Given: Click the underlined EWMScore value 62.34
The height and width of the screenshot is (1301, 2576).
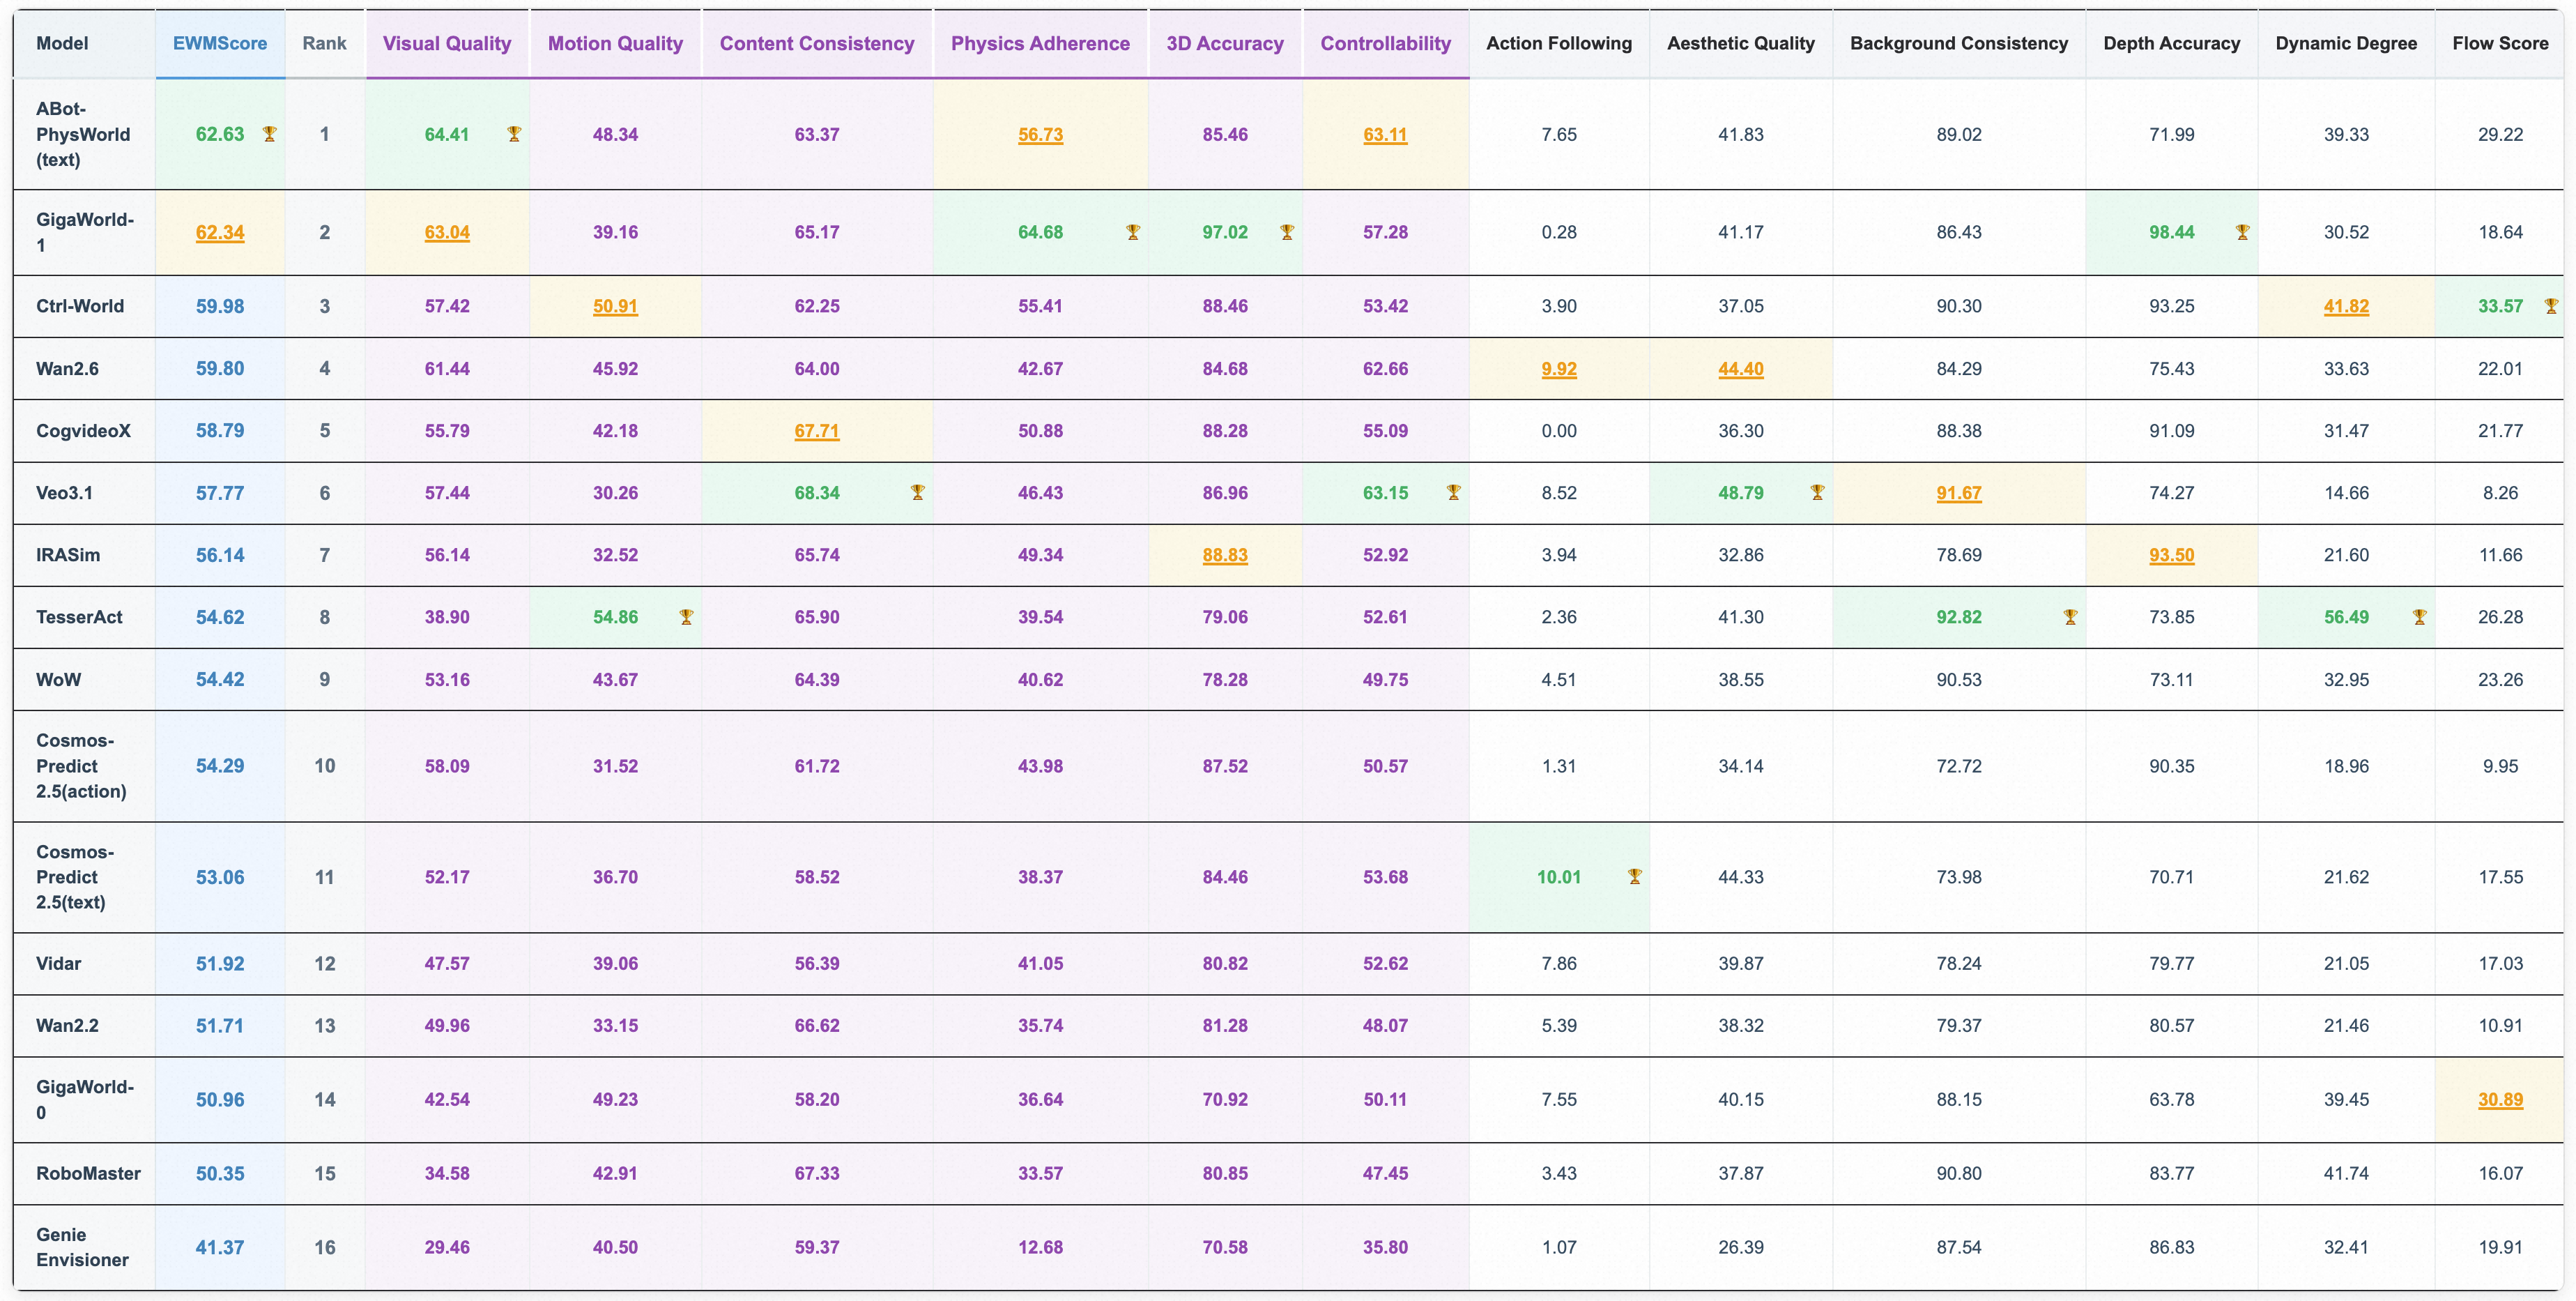Looking at the screenshot, I should click(220, 232).
